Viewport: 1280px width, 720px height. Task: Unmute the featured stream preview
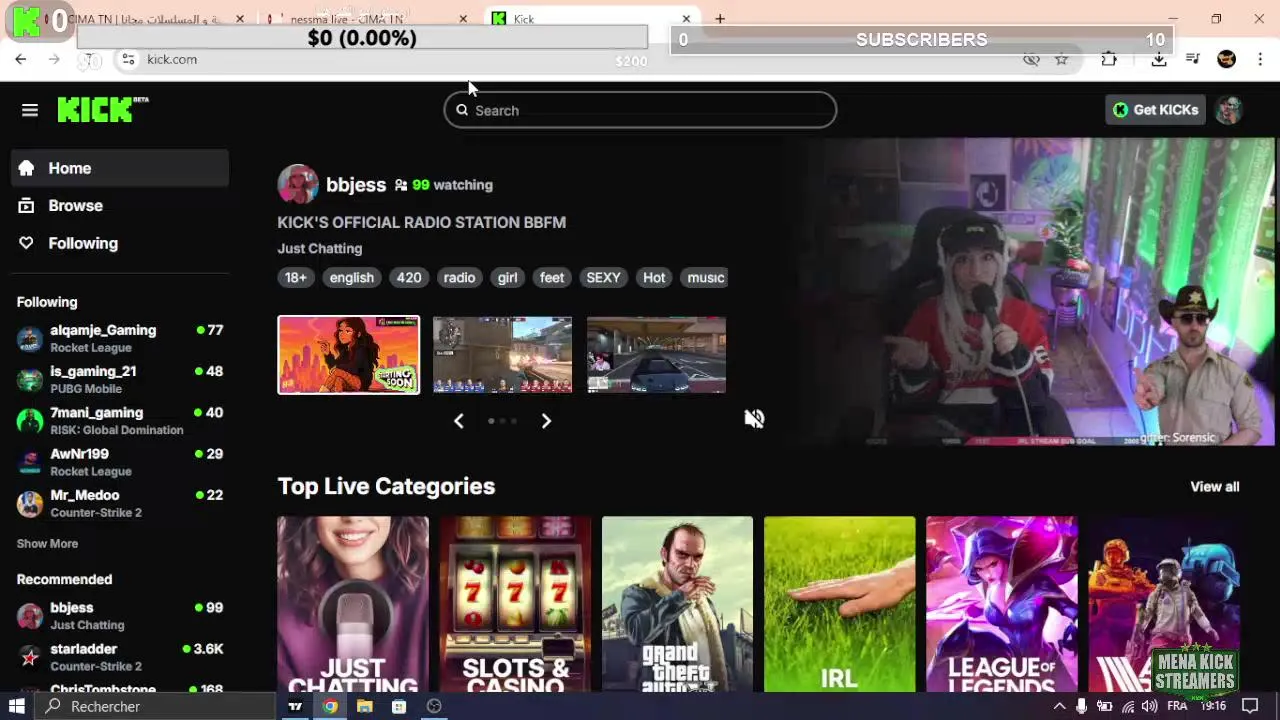(x=754, y=419)
